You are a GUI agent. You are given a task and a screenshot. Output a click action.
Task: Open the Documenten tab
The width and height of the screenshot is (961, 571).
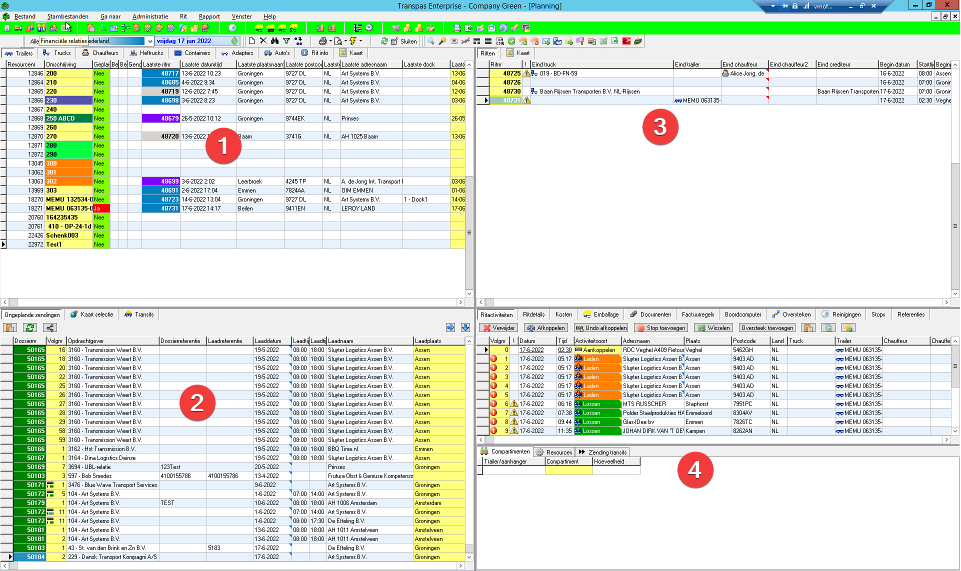pyautogui.click(x=650, y=314)
